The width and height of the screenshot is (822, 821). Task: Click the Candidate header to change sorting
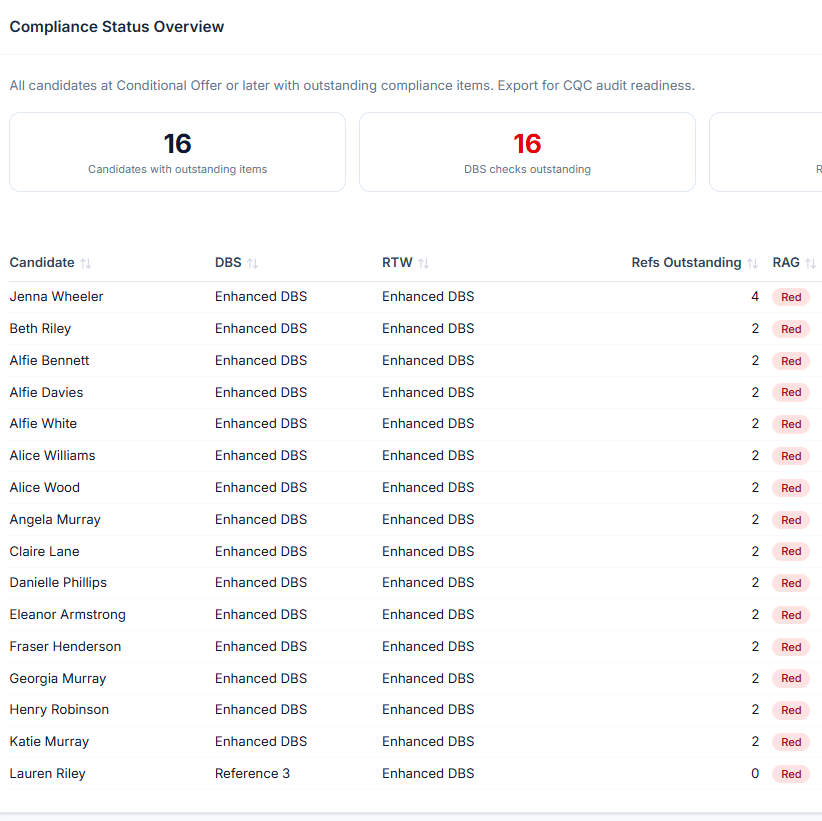[x=44, y=262]
